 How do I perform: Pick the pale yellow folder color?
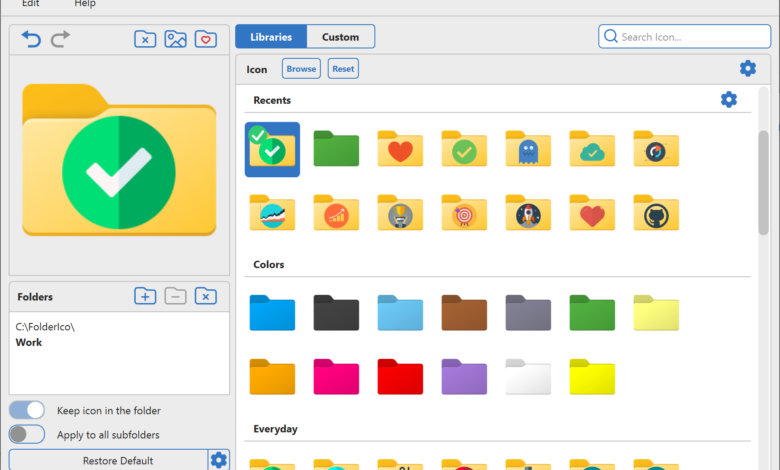(x=656, y=313)
